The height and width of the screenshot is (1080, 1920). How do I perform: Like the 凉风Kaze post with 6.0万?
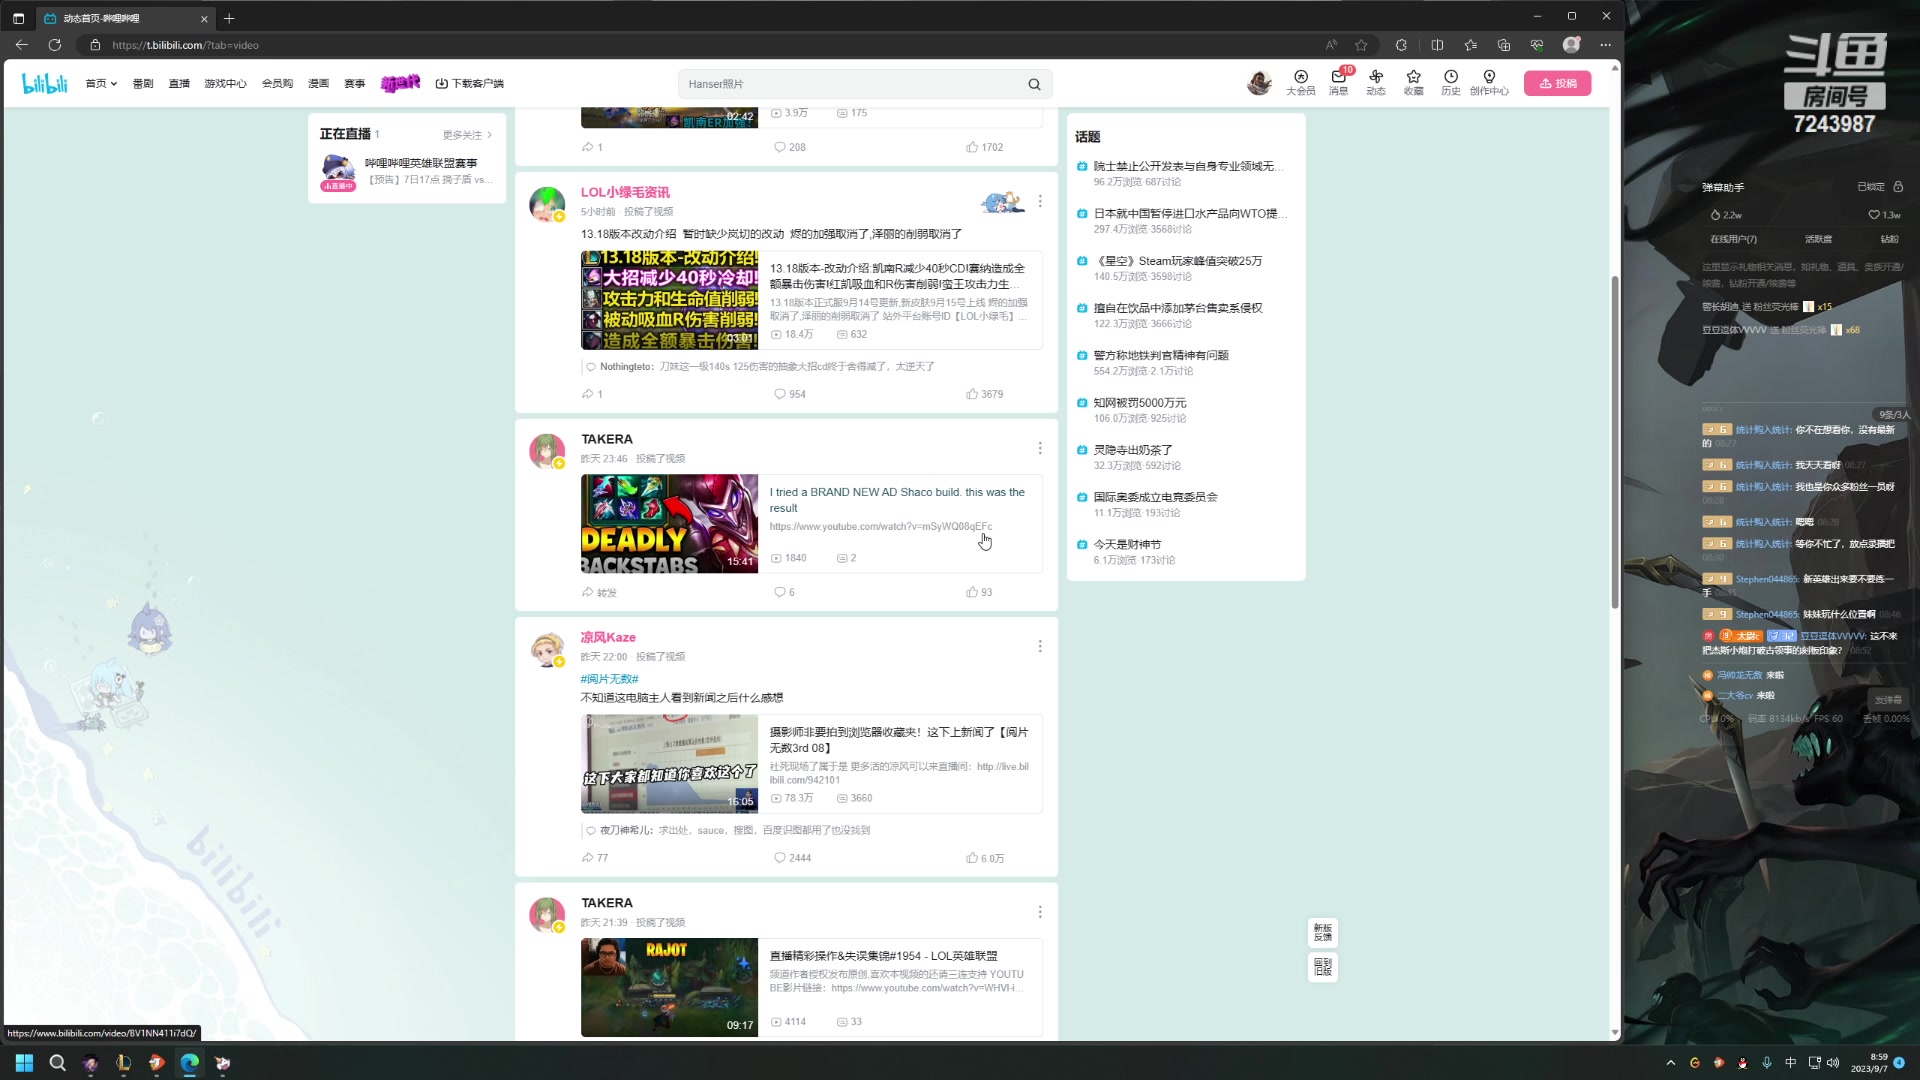985,858
